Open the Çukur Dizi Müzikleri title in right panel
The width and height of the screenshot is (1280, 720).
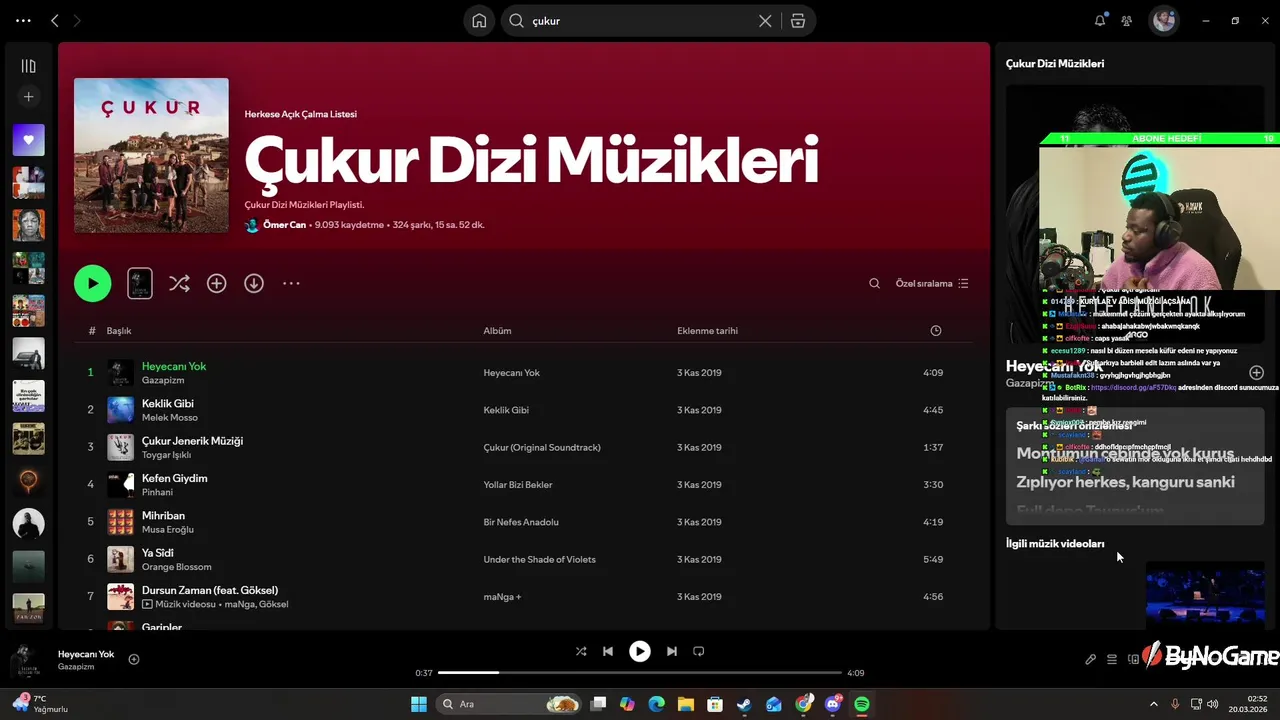(1055, 64)
